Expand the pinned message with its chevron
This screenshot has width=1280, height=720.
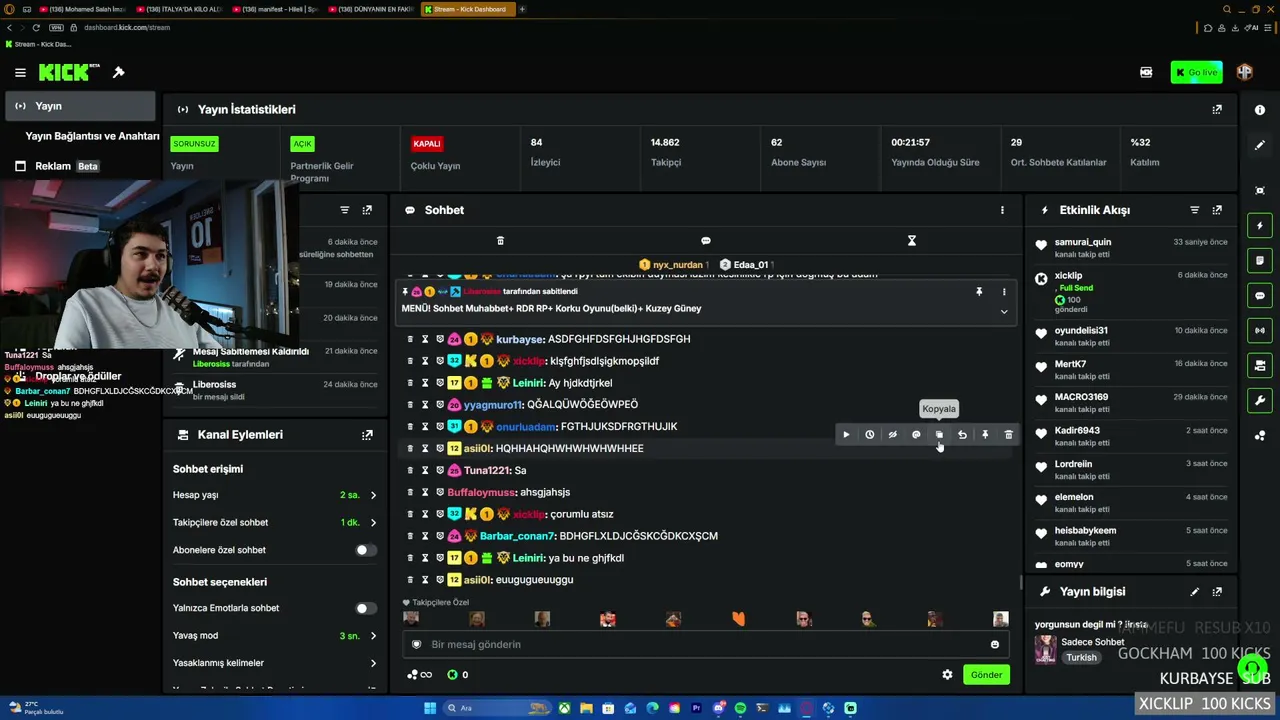[1004, 311]
